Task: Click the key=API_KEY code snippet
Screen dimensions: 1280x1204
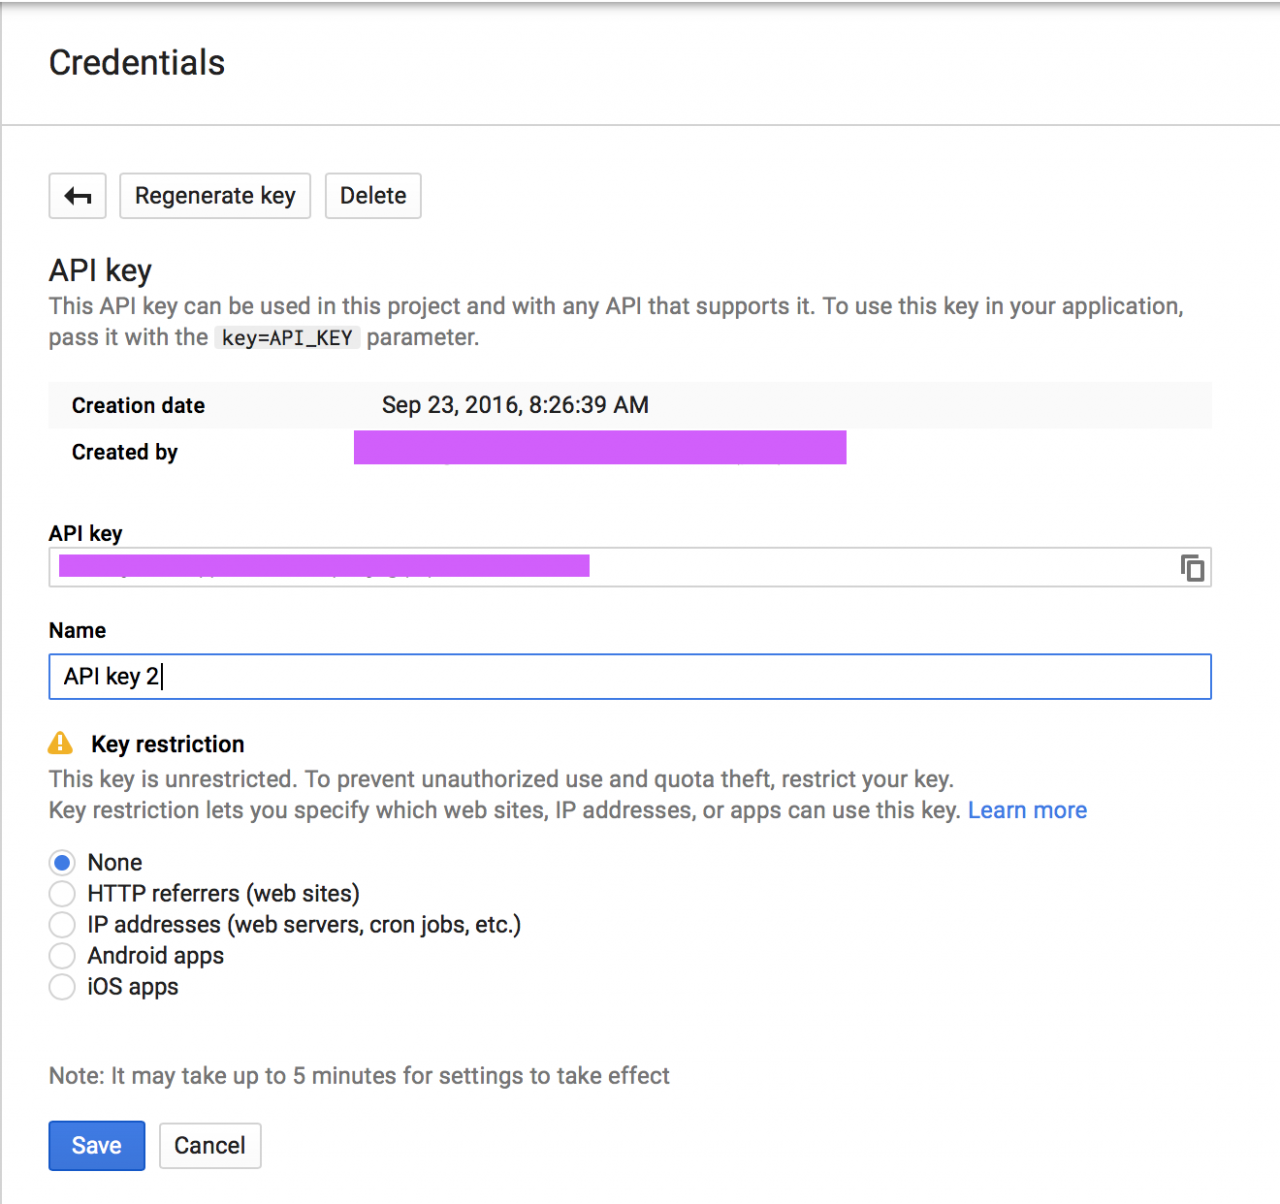Action: (x=287, y=338)
